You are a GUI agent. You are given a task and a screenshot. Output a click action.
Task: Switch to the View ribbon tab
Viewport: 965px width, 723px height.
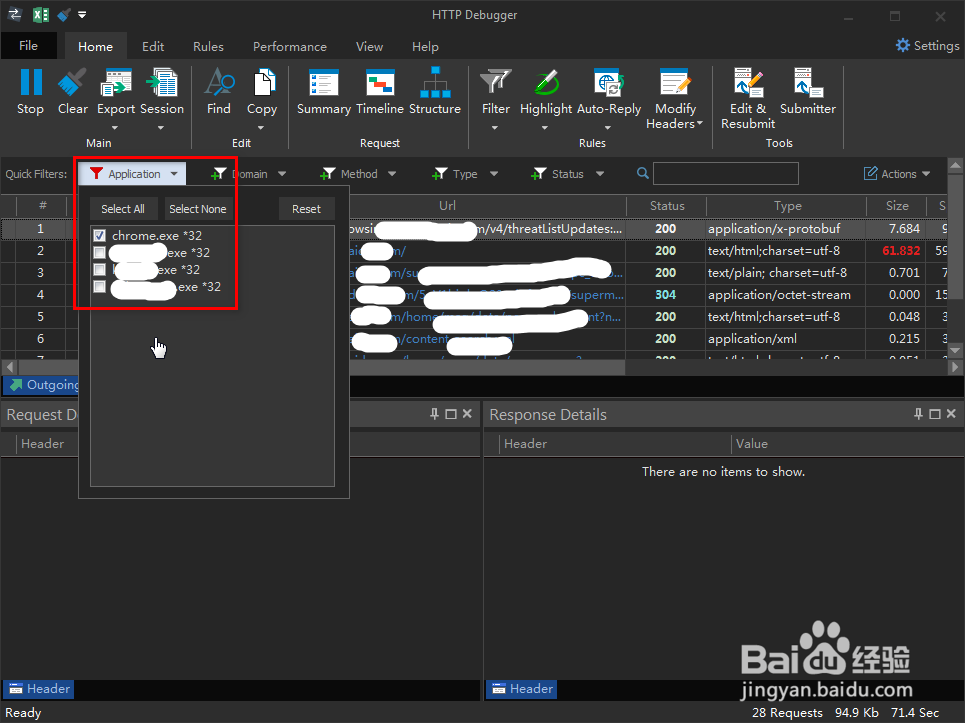[x=369, y=47]
